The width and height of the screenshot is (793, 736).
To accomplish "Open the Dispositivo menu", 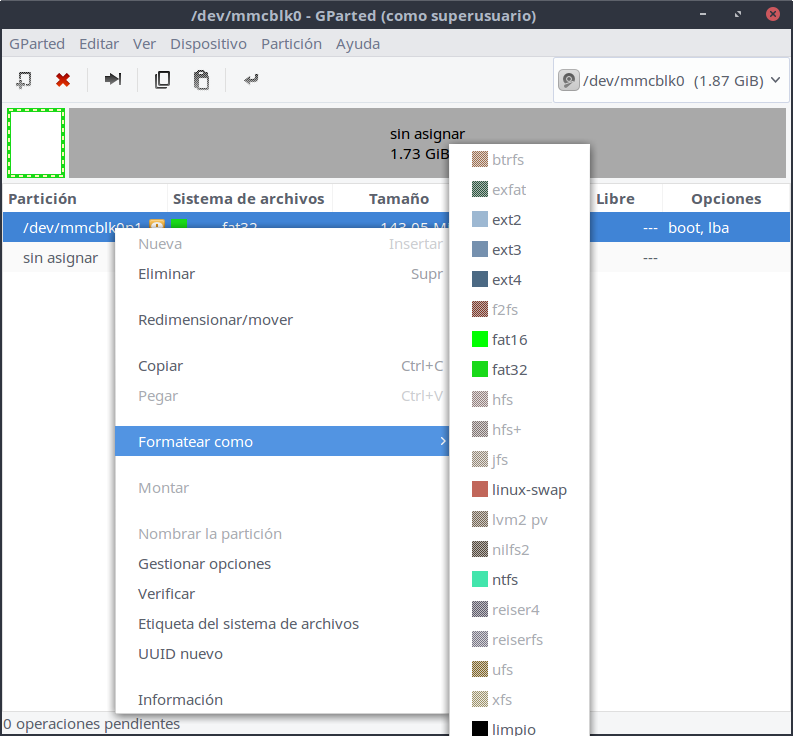I will [x=208, y=44].
